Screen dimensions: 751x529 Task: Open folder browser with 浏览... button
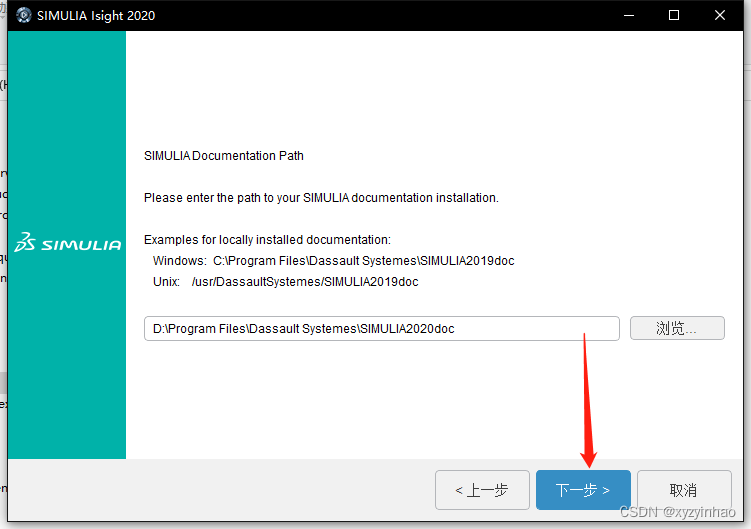click(677, 328)
